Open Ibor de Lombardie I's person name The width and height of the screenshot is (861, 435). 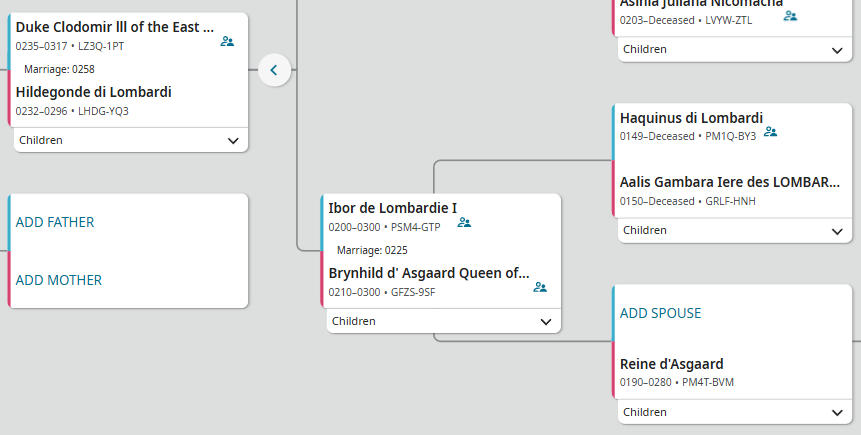pos(392,208)
